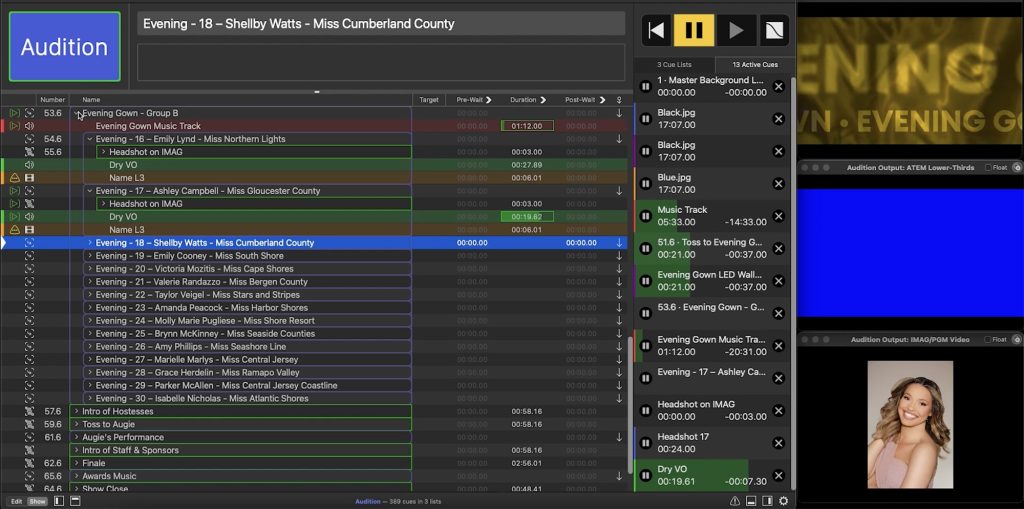This screenshot has height=509, width=1024.
Task: Enable Float checkbox in IMAG/PGM Video window
Action: (x=987, y=340)
